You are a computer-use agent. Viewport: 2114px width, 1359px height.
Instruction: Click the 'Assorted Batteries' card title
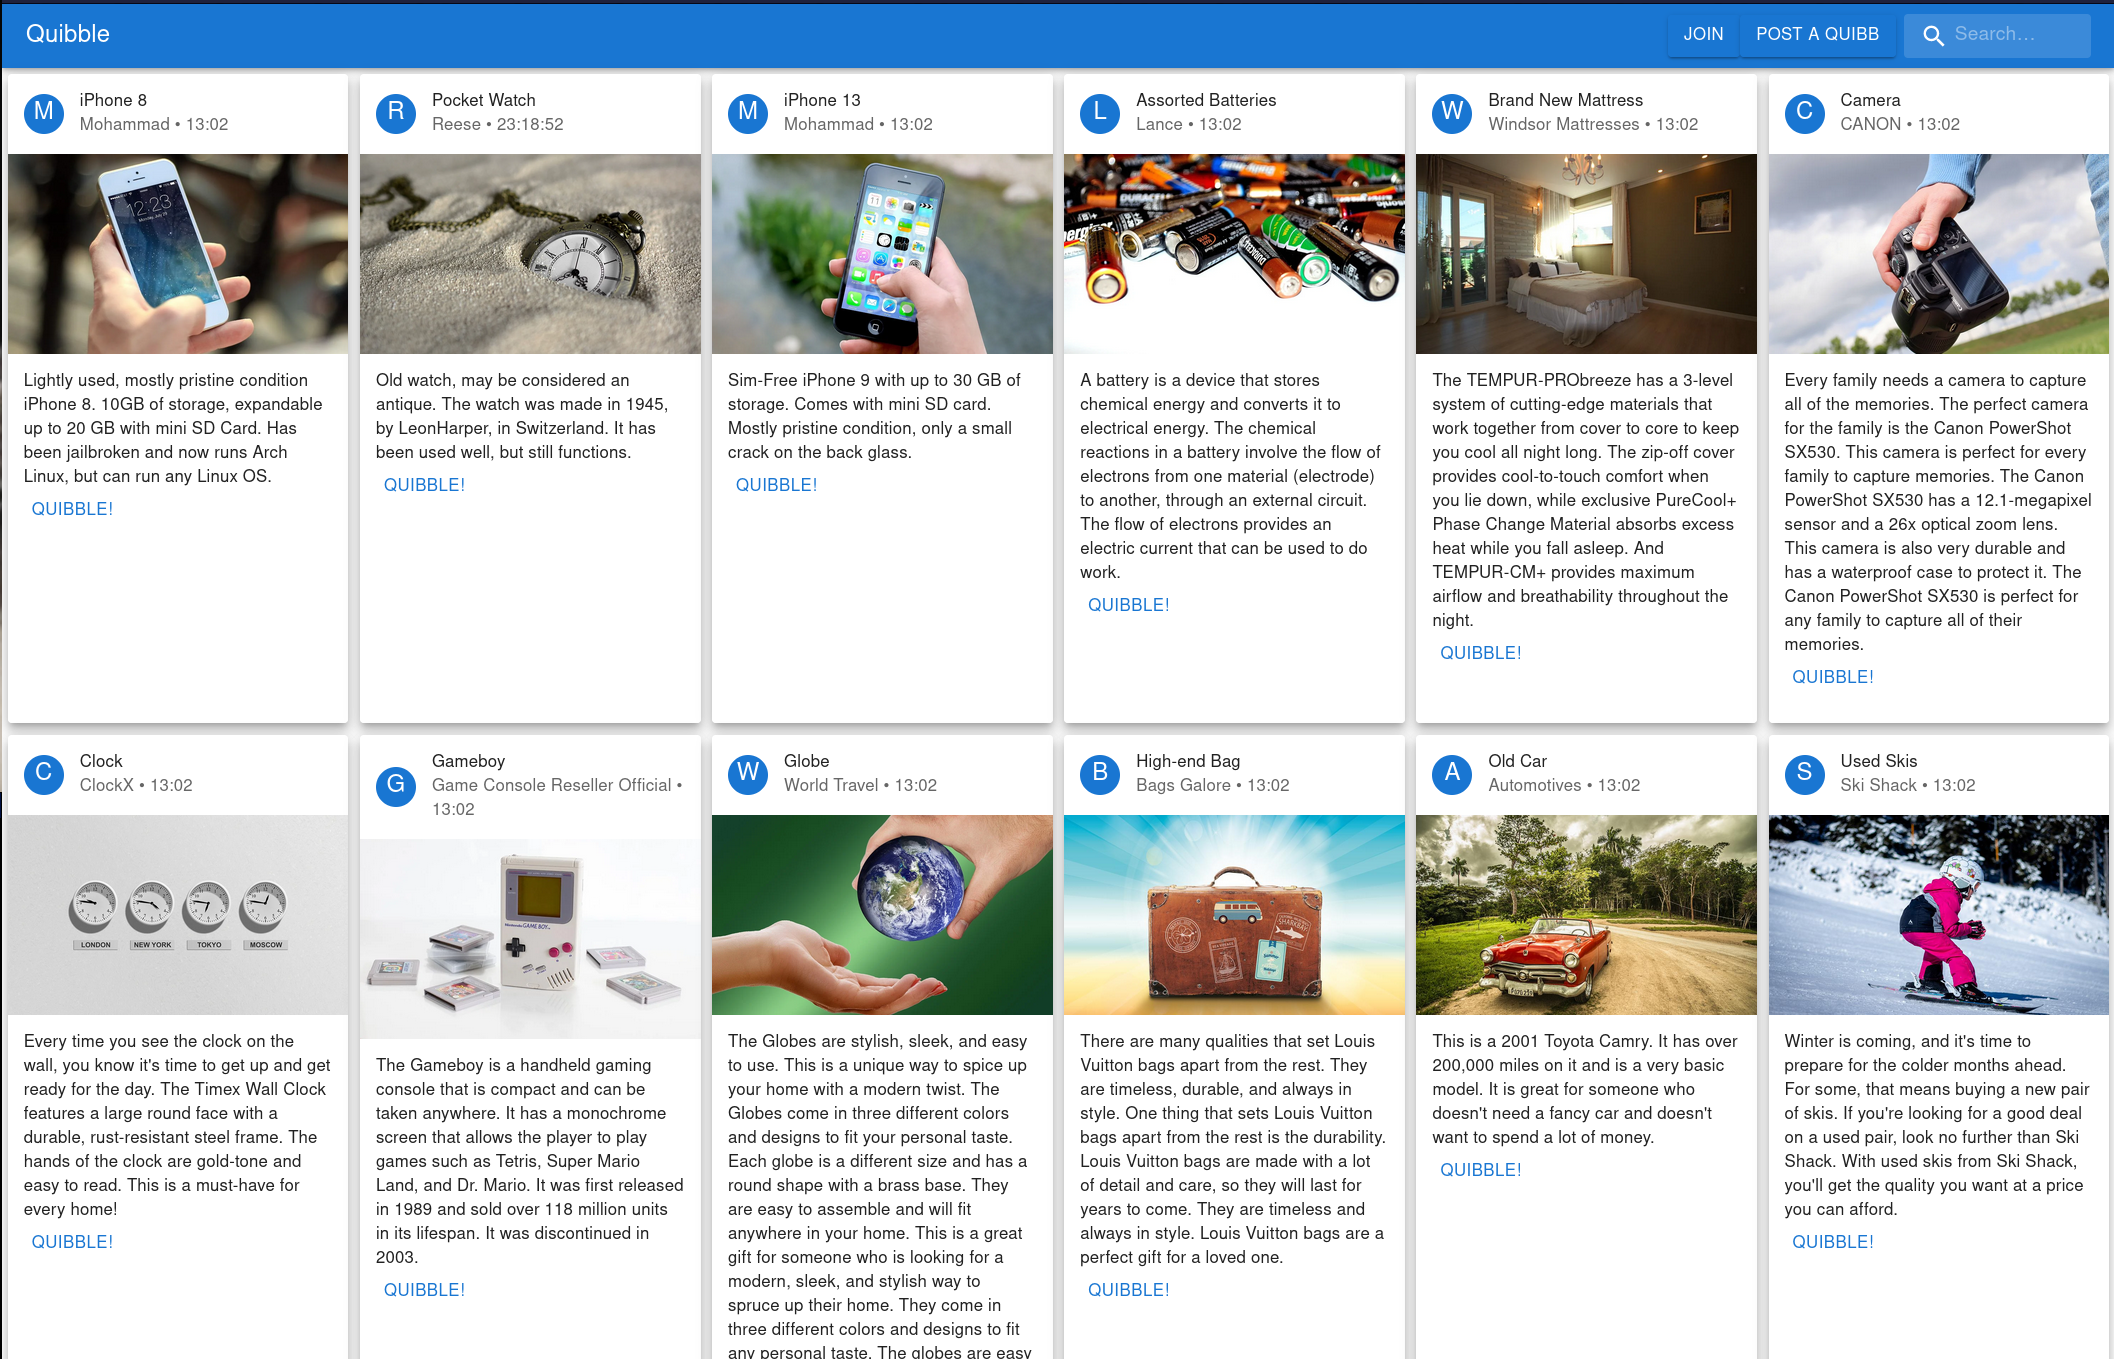[x=1206, y=100]
